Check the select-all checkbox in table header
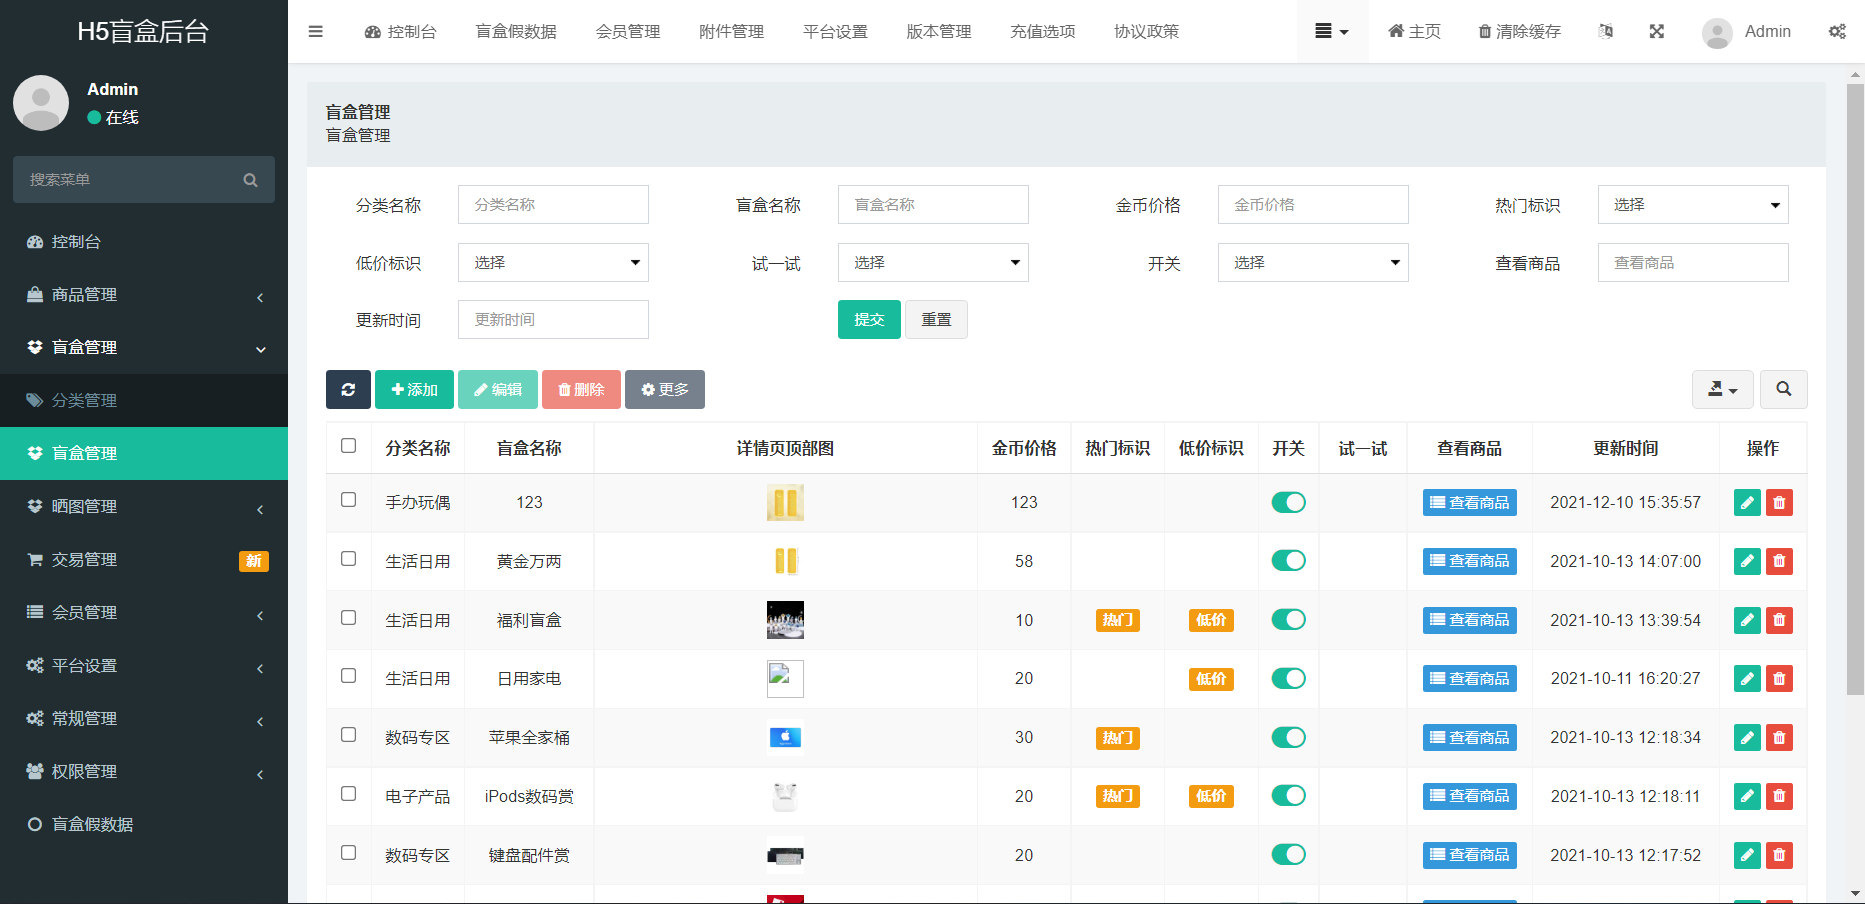This screenshot has height=904, width=1865. (348, 446)
